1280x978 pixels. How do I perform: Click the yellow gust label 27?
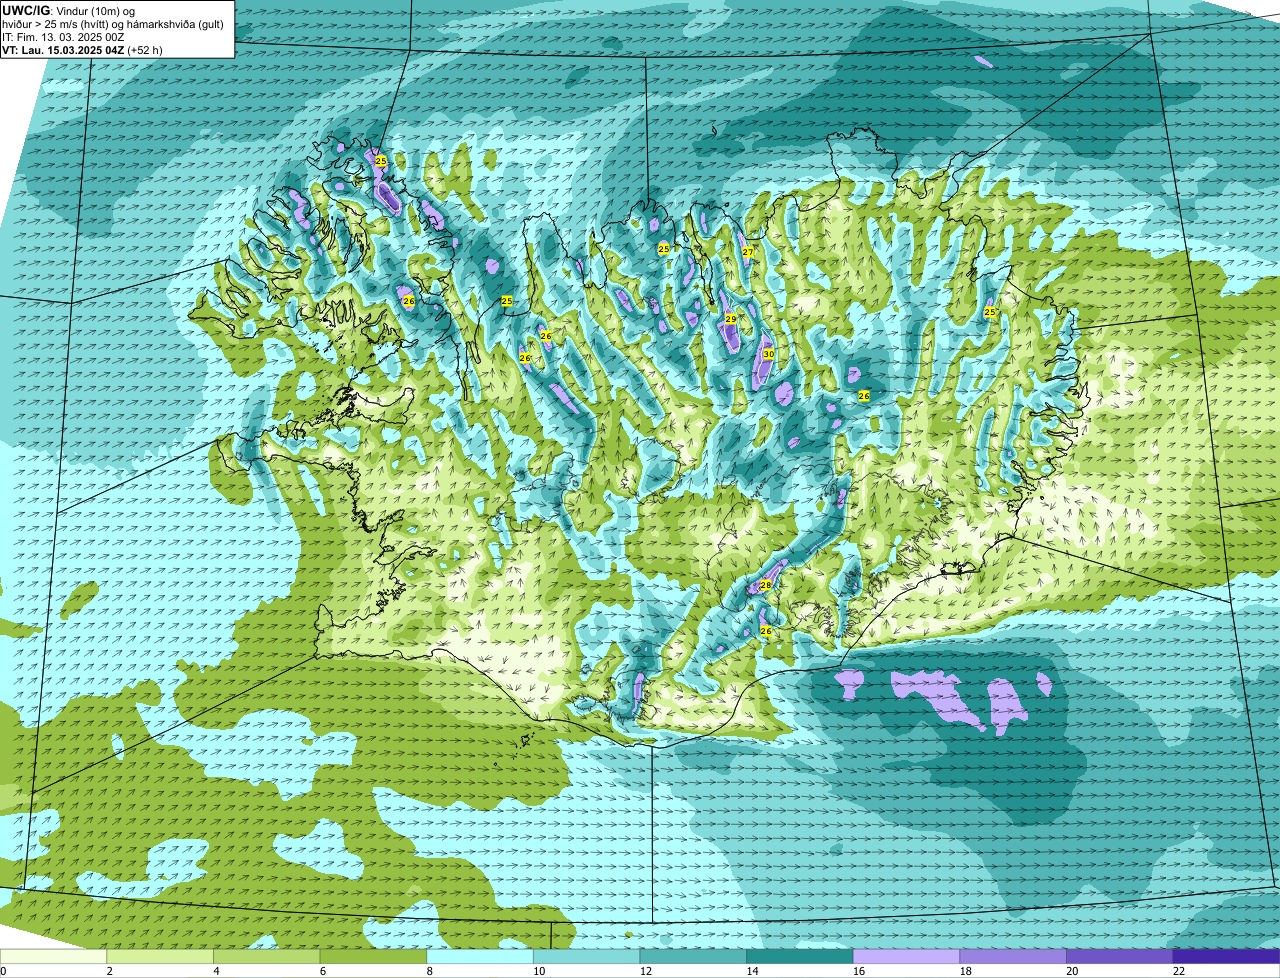coord(748,252)
